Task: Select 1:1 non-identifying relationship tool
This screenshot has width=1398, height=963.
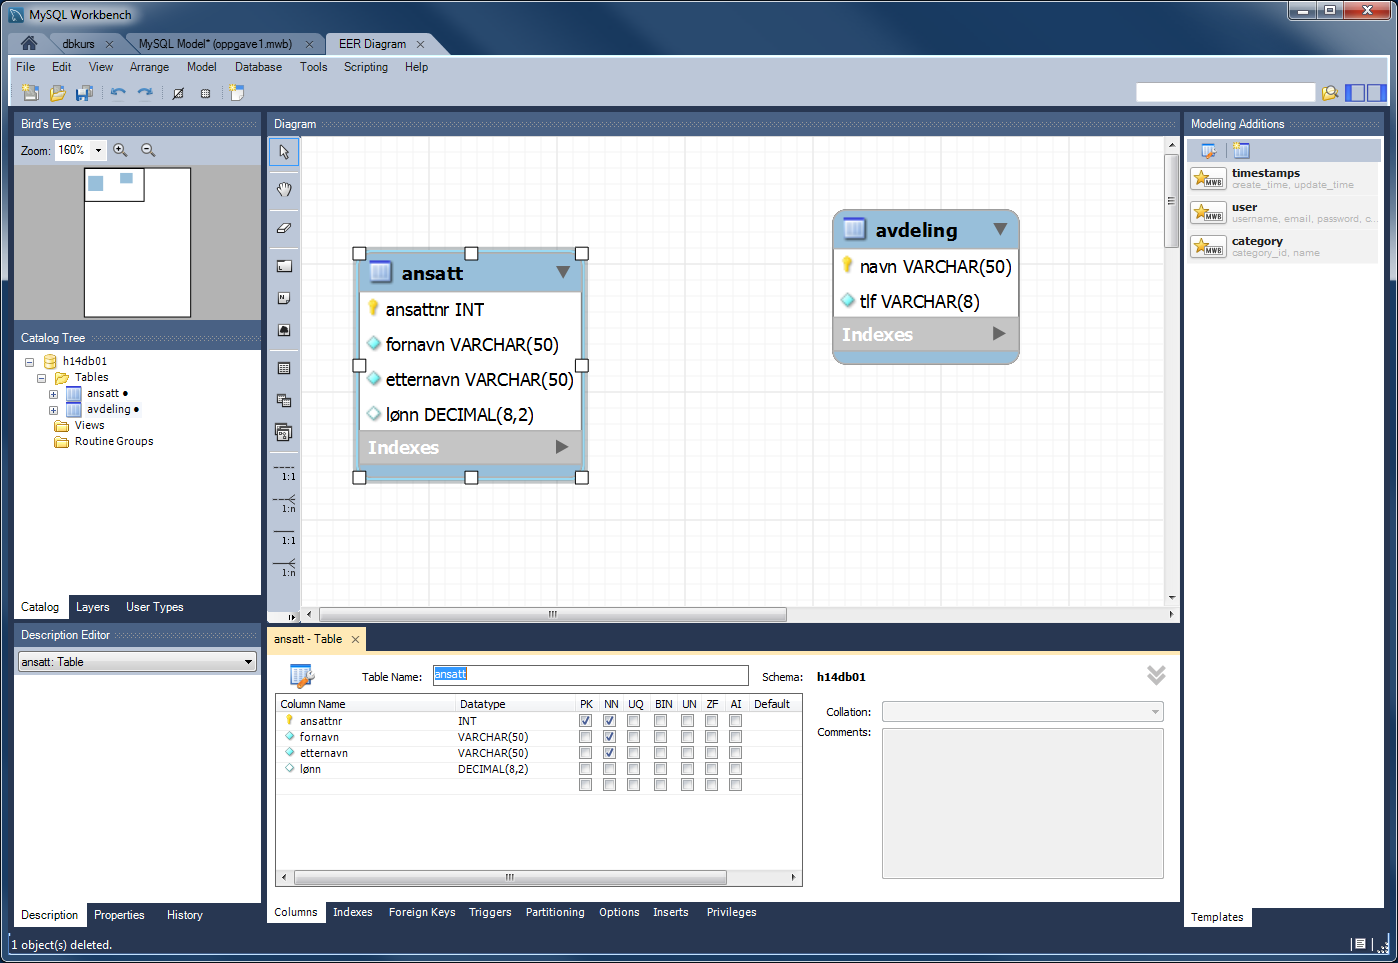Action: click(x=284, y=471)
